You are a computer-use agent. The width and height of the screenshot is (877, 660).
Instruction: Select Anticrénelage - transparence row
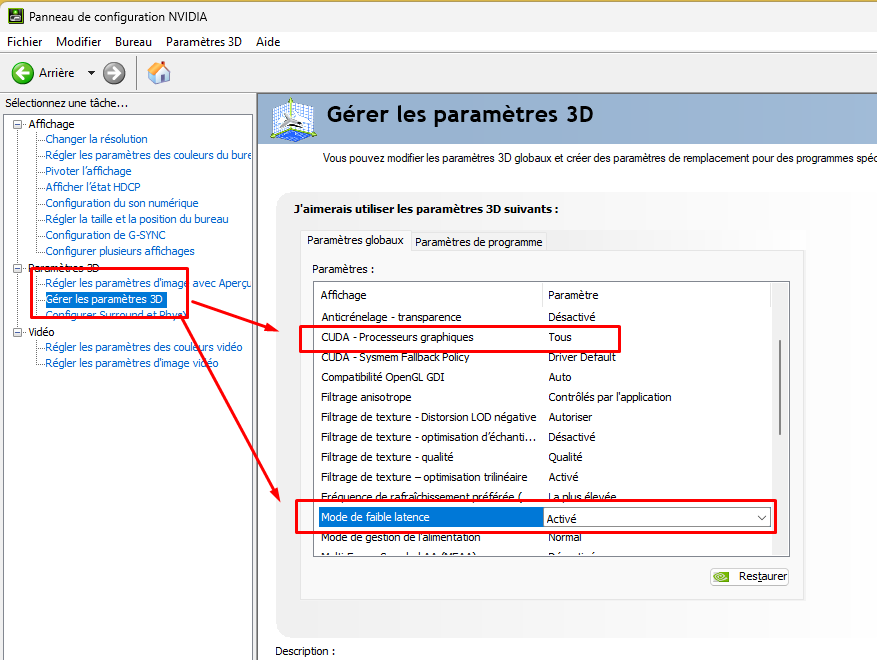pos(544,317)
